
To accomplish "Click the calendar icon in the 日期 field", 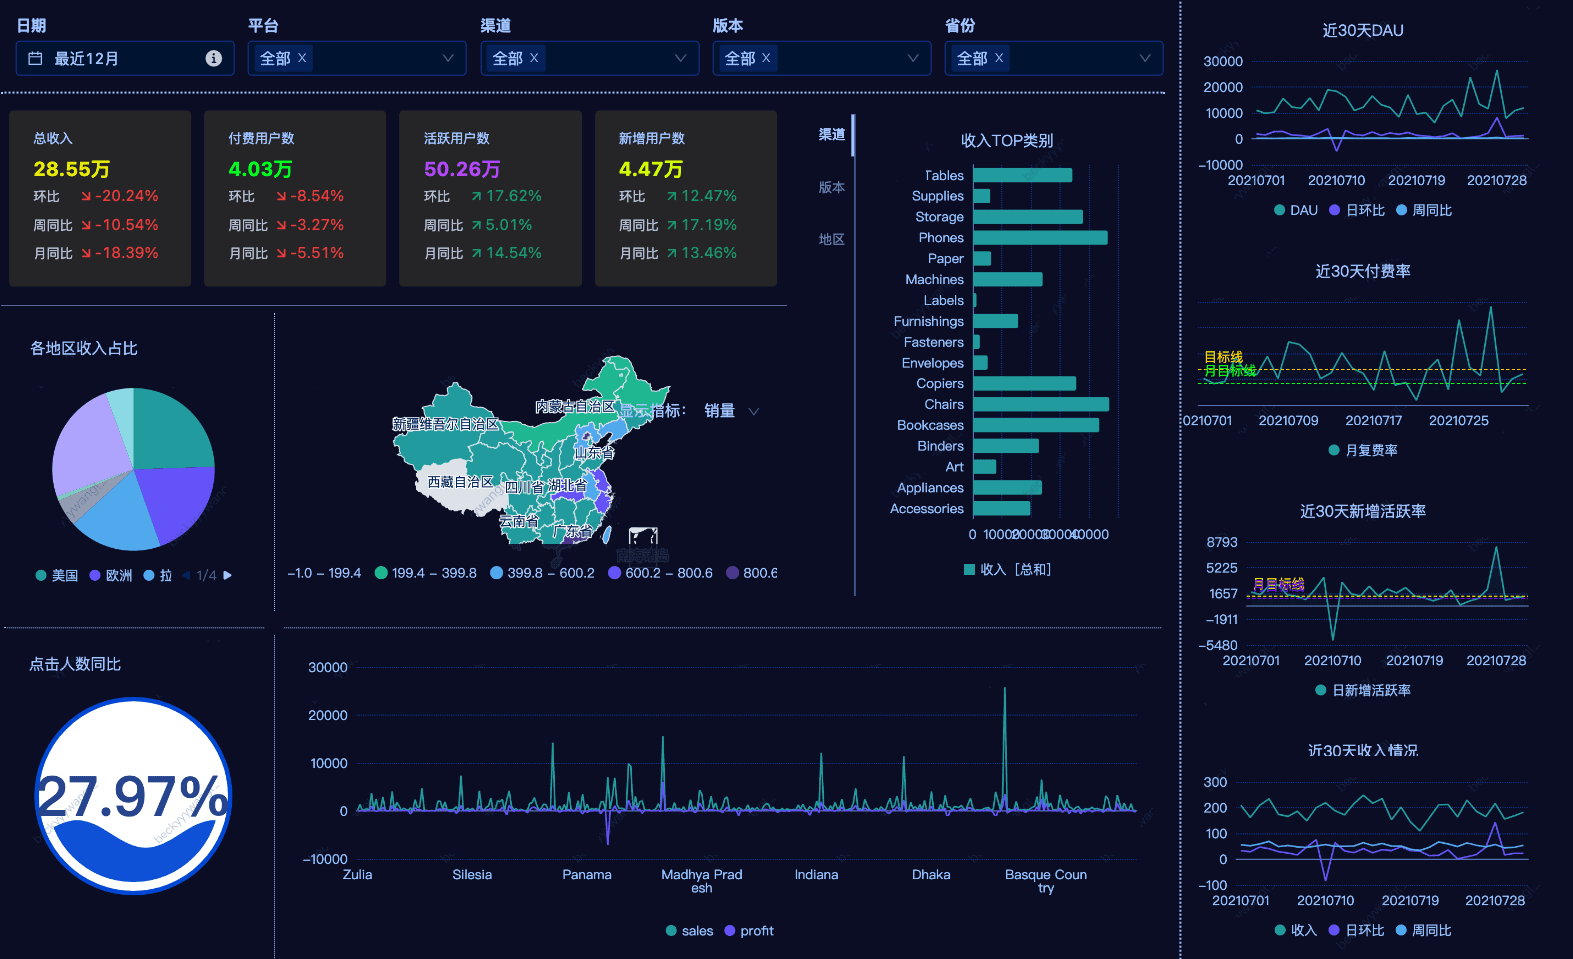I will click(x=35, y=59).
